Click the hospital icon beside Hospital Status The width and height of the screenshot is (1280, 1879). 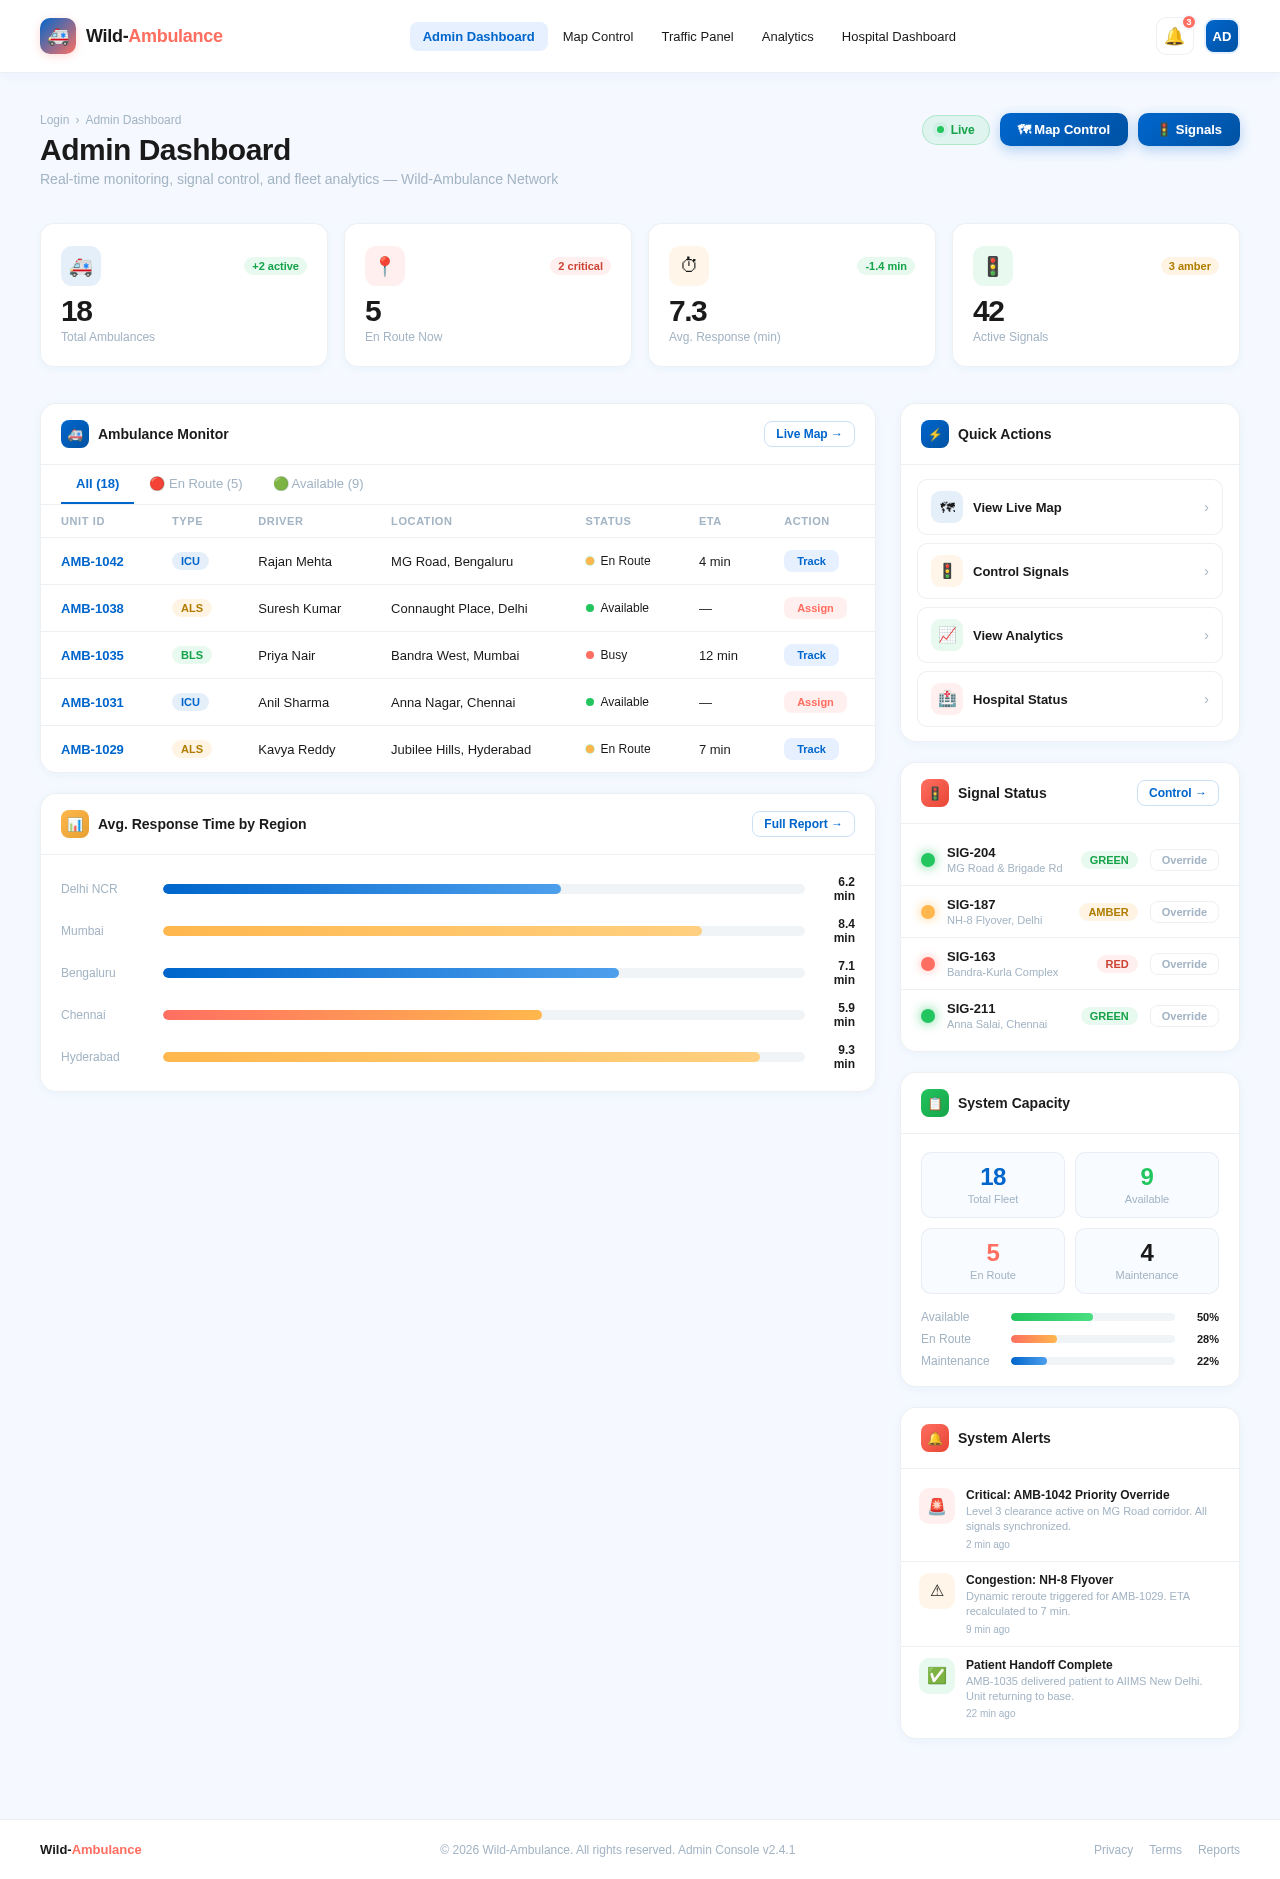point(947,699)
